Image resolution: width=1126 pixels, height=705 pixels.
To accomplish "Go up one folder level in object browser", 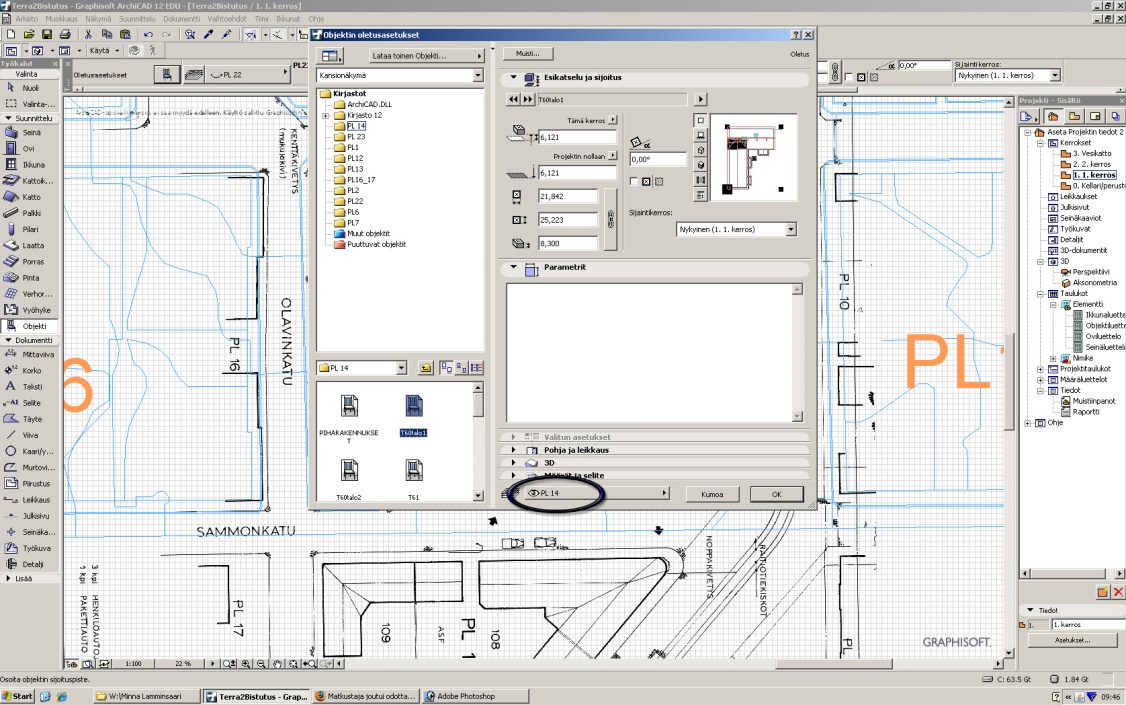I will click(x=426, y=368).
